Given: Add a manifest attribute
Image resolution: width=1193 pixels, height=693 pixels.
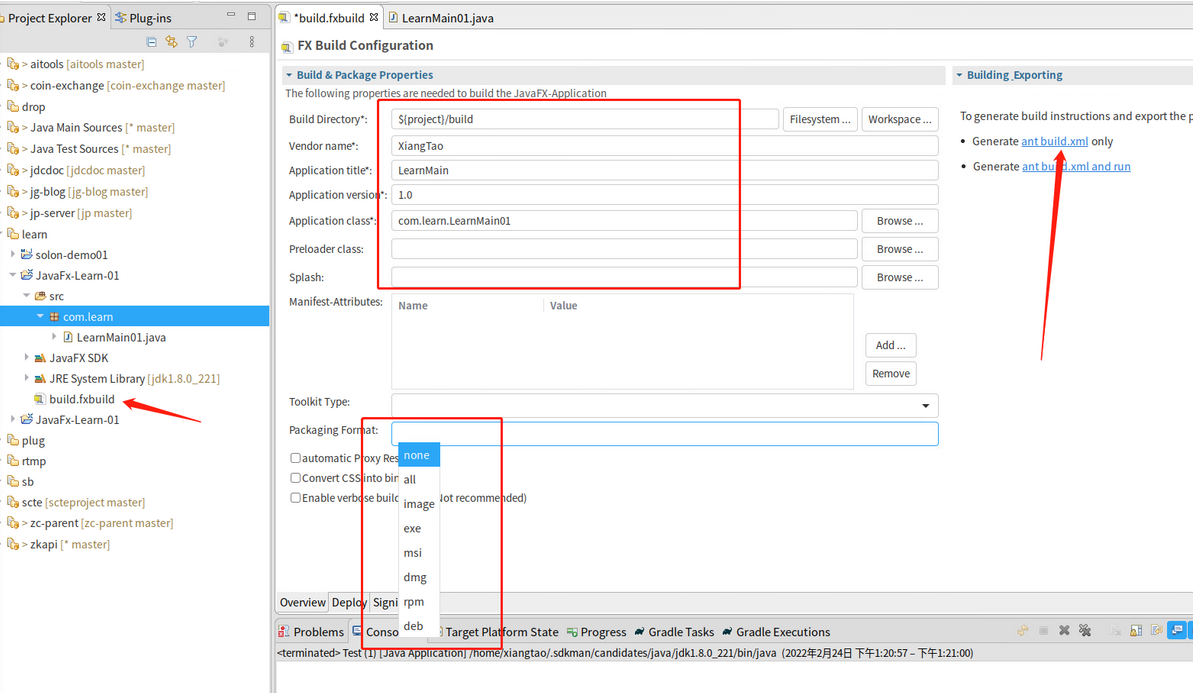Looking at the screenshot, I should pyautogui.click(x=891, y=345).
